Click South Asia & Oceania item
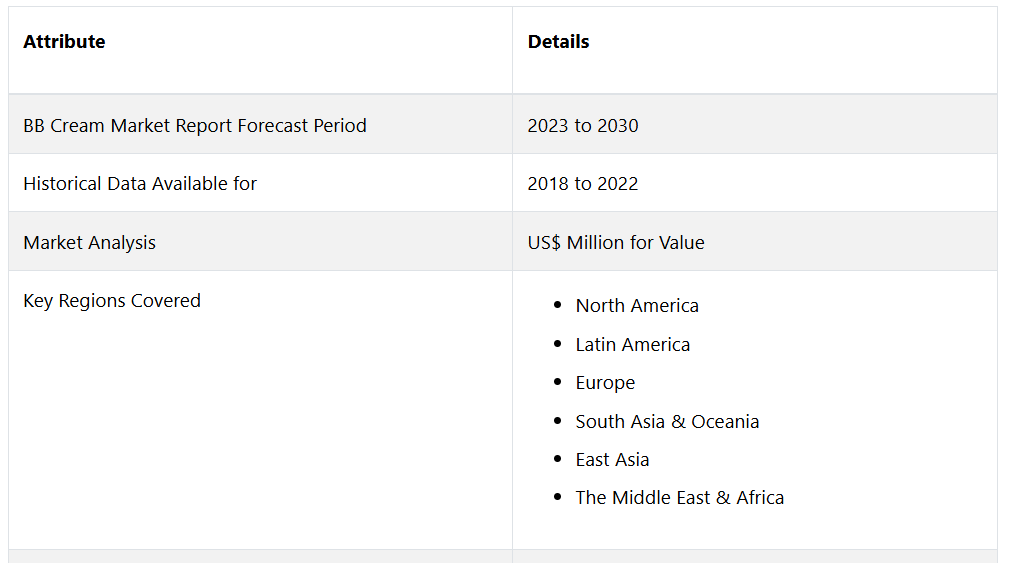 [667, 422]
